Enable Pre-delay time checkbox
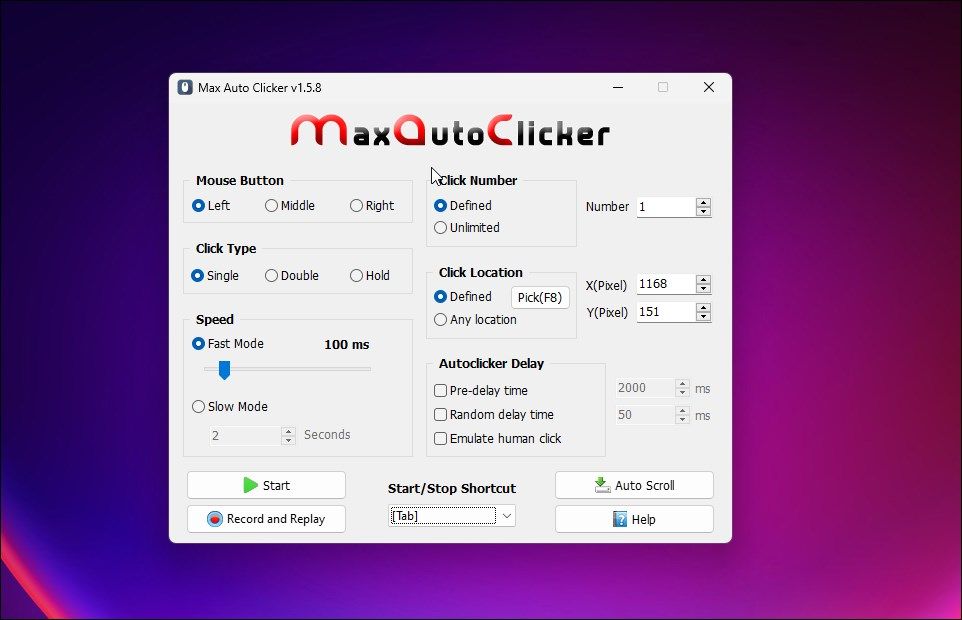Screen dimensions: 962x620 480,391
